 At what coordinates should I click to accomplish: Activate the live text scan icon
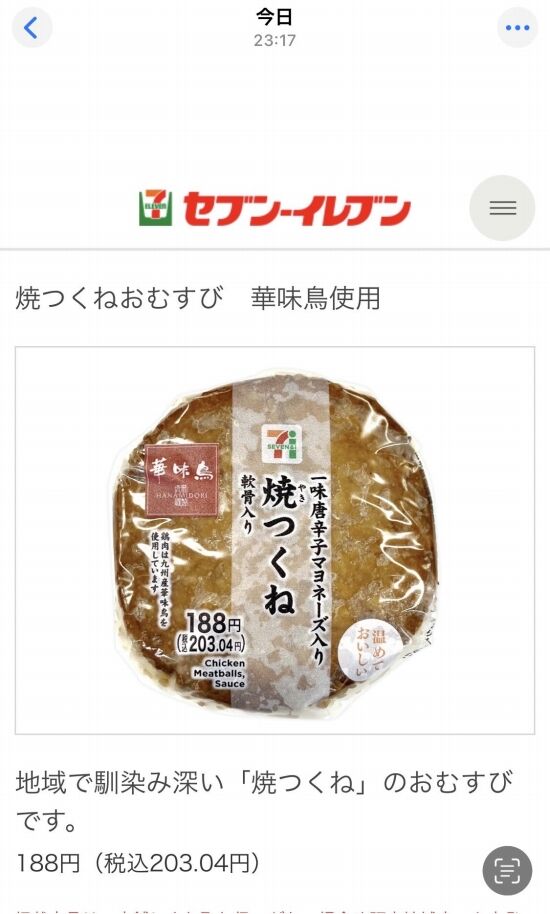tap(507, 871)
